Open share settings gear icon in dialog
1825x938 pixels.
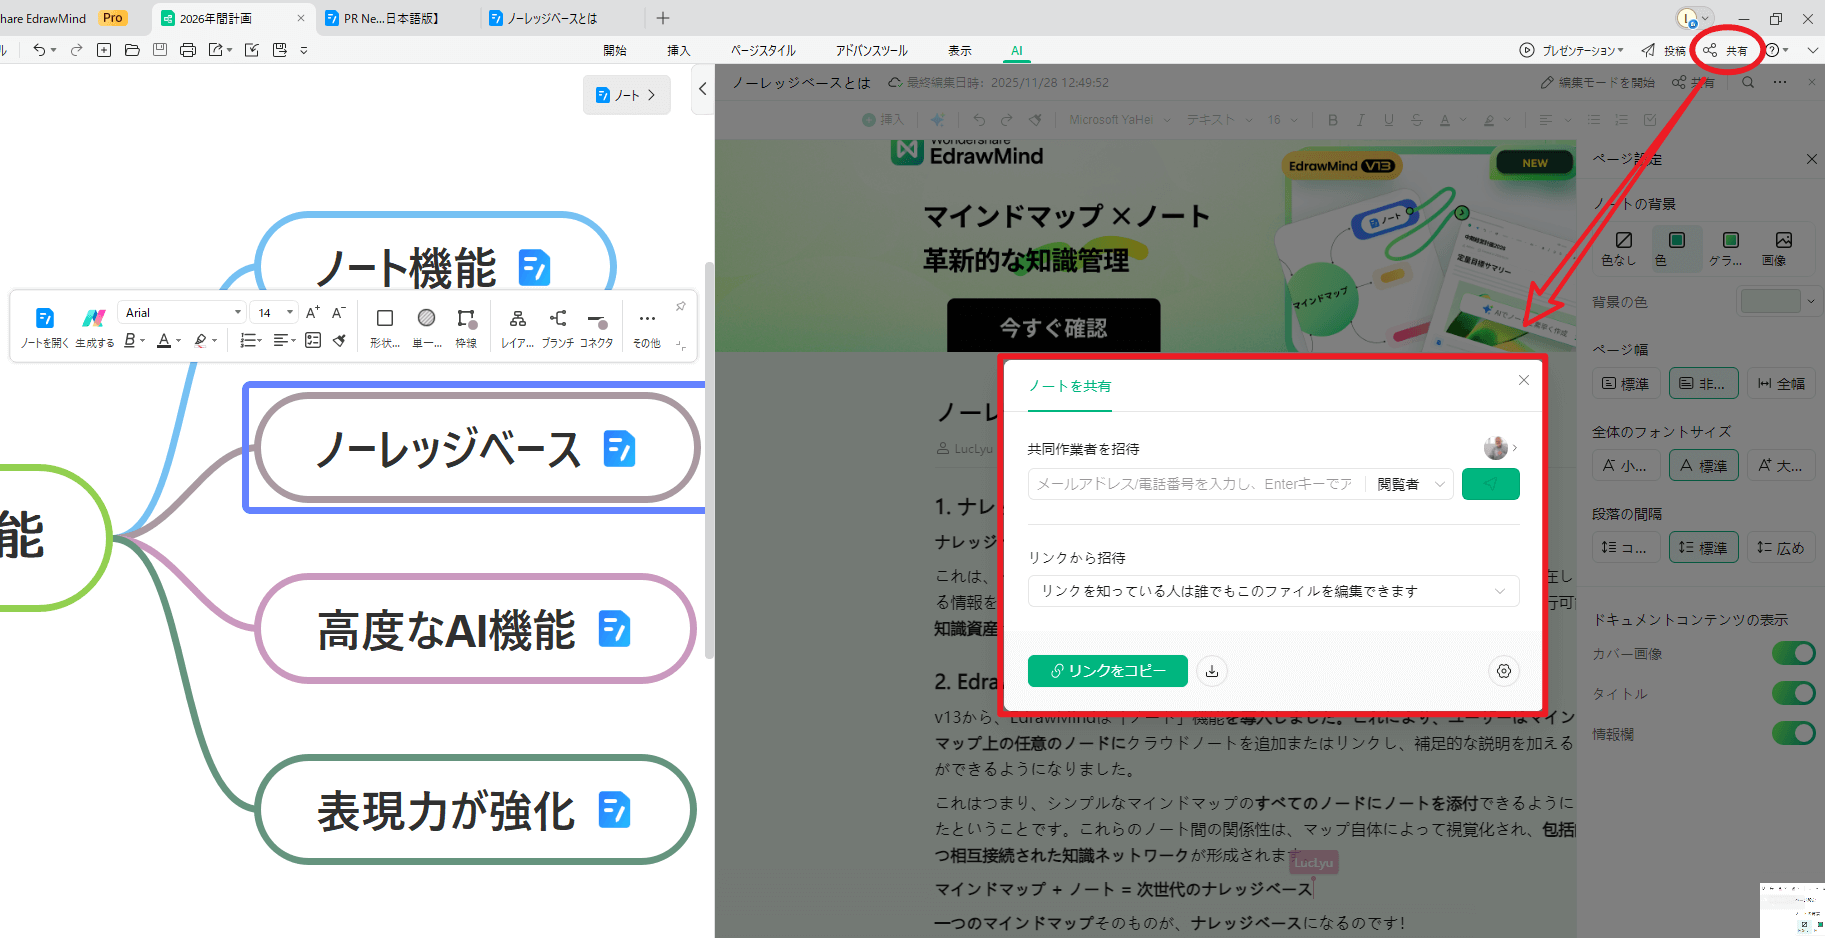tap(1503, 671)
